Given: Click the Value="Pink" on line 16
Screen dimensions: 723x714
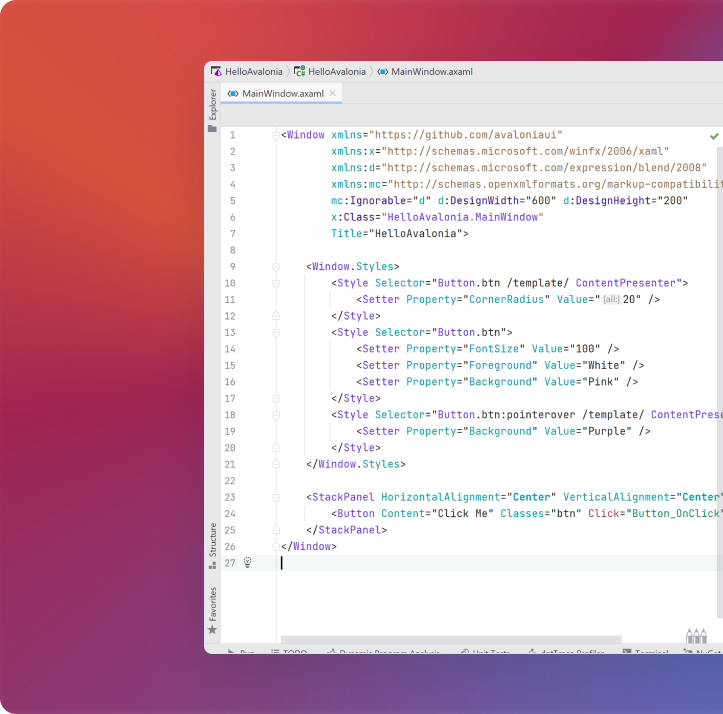Looking at the screenshot, I should tap(581, 382).
